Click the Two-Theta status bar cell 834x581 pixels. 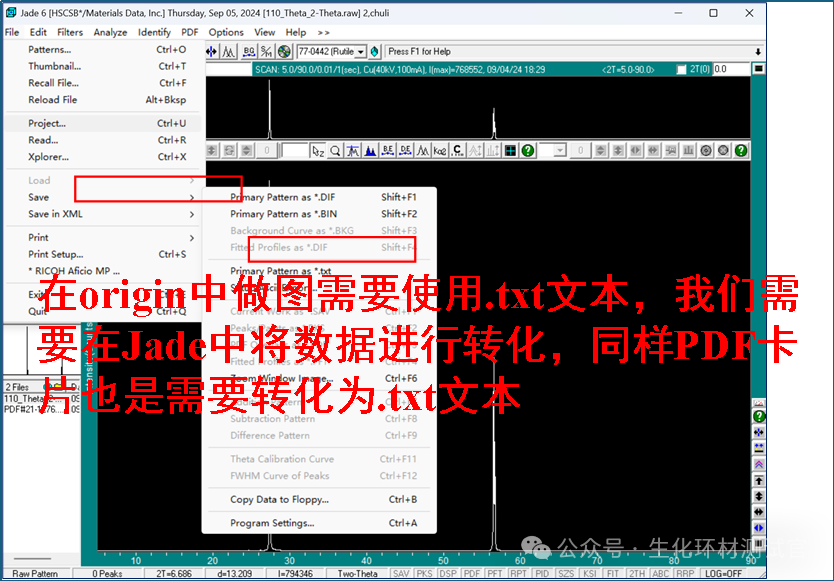coord(357,574)
